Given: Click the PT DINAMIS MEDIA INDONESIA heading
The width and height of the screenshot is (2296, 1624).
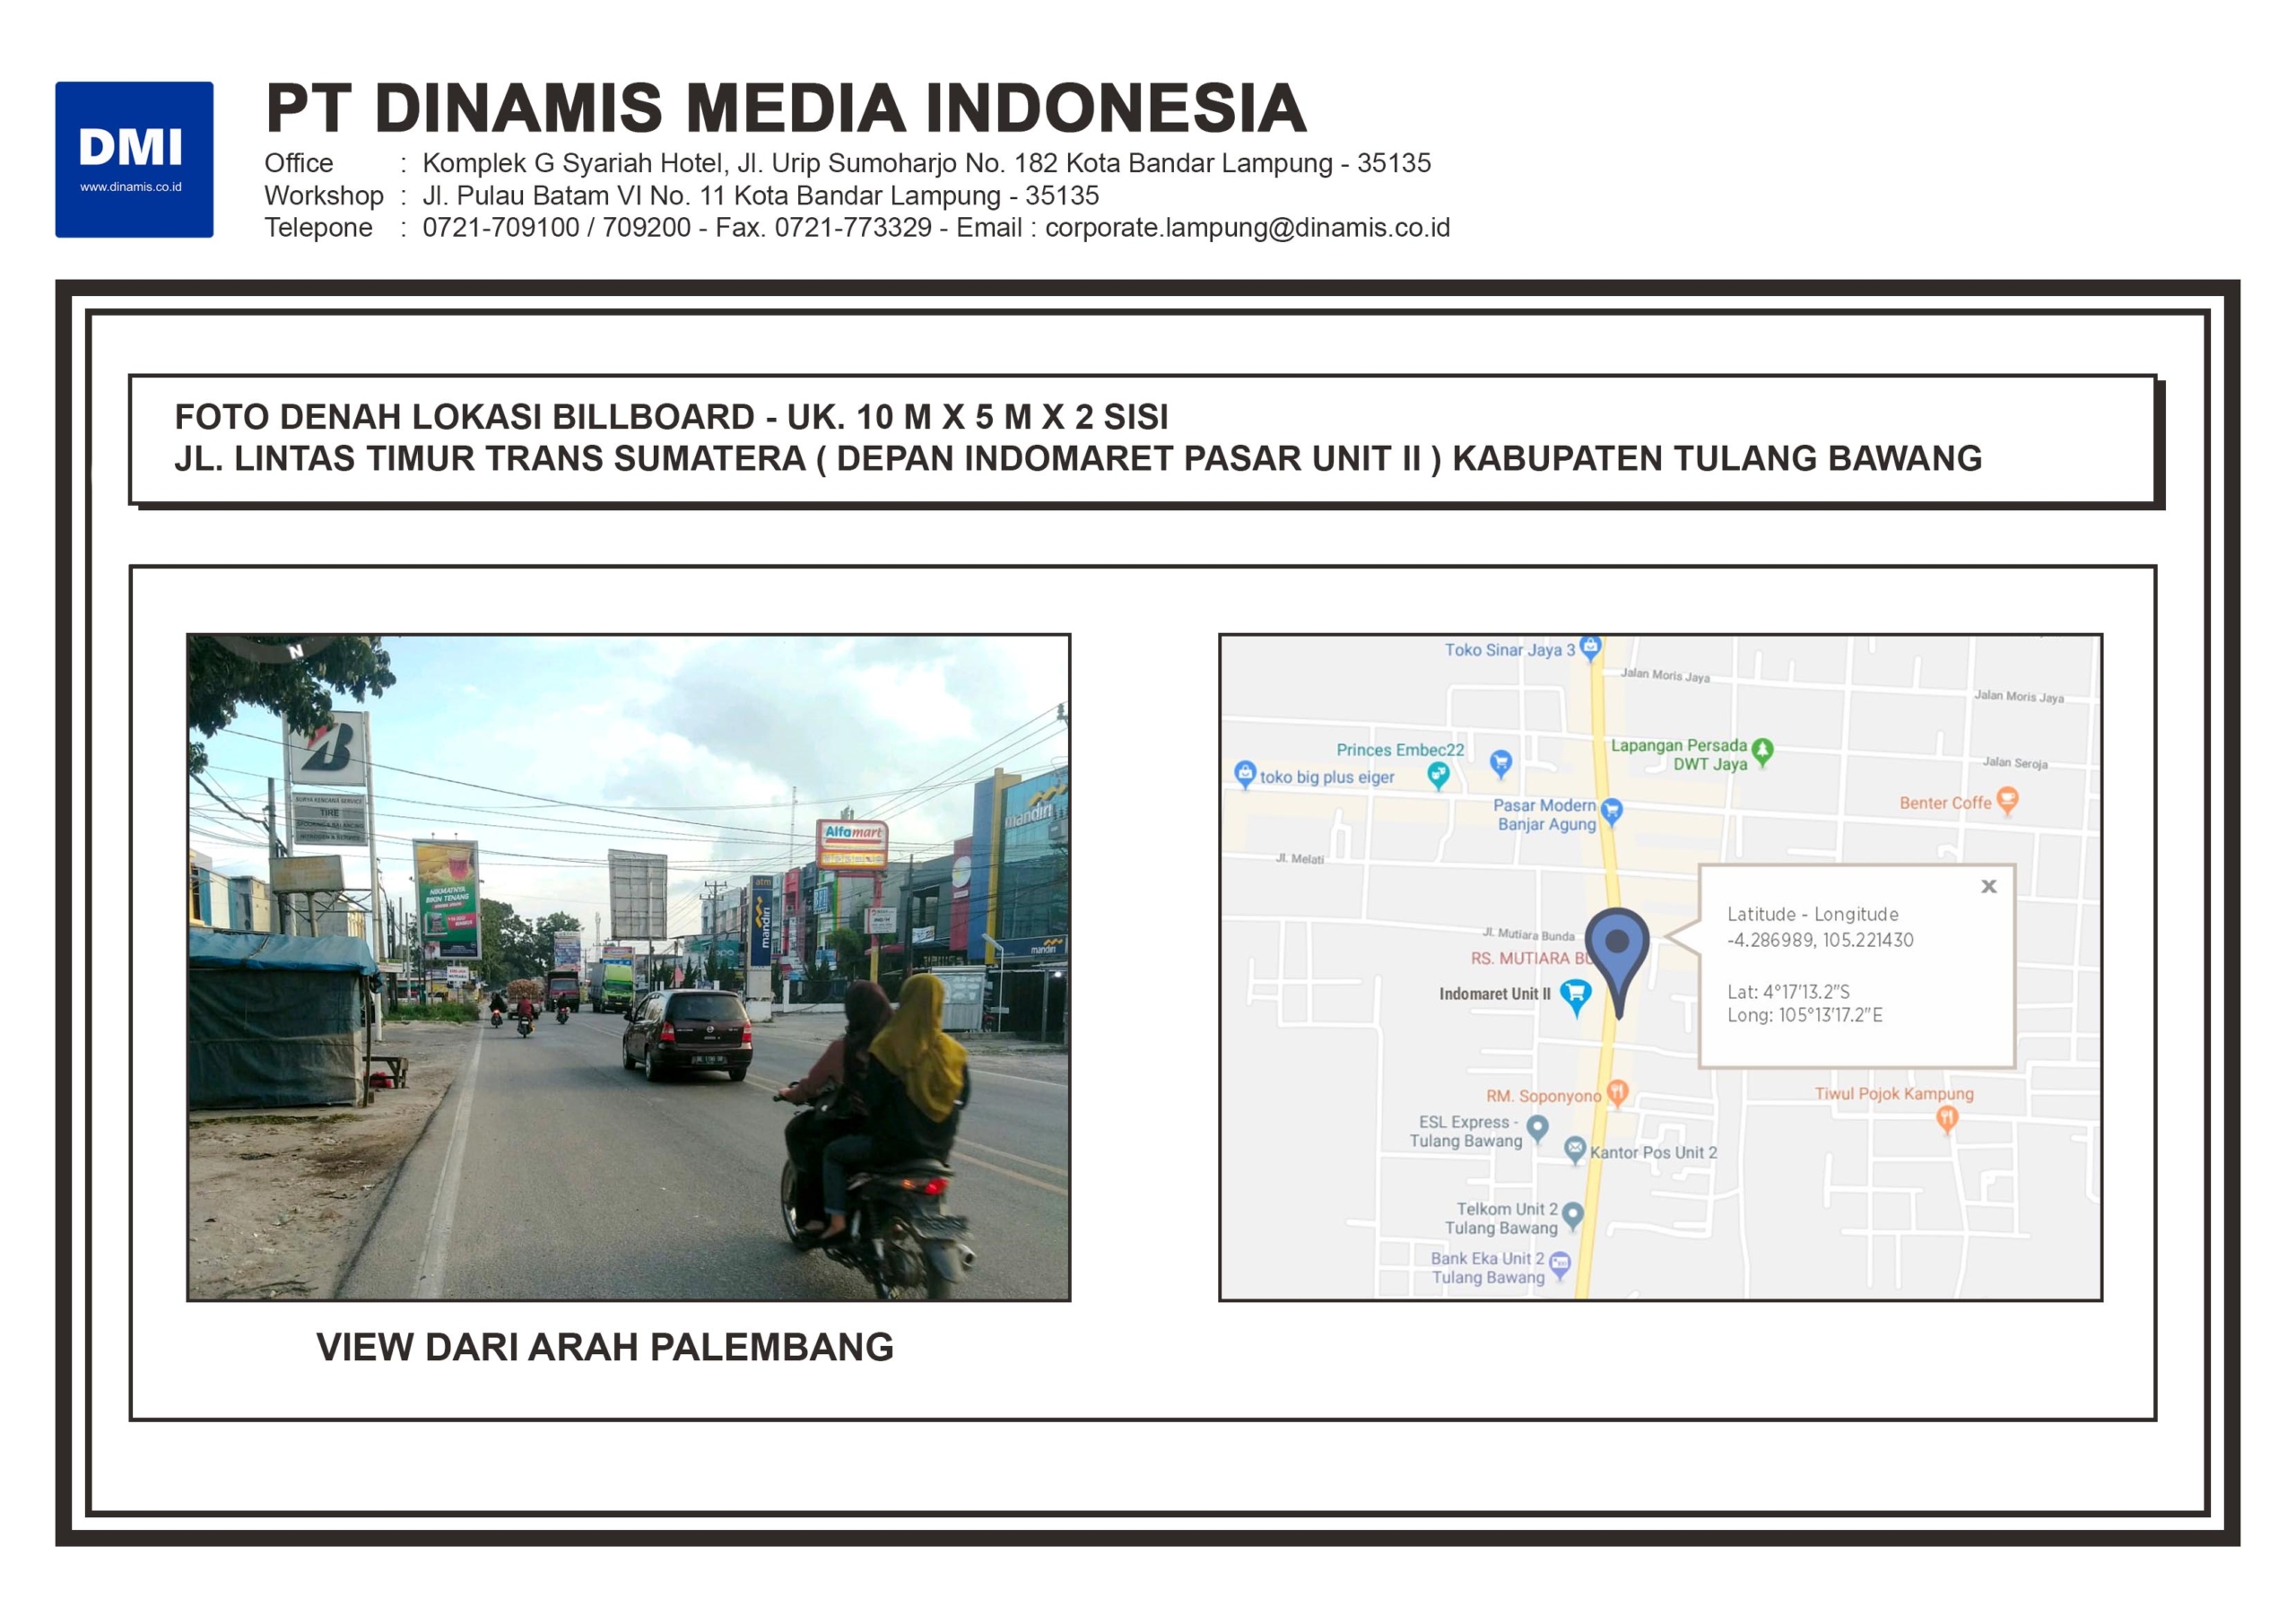Looking at the screenshot, I should click(x=786, y=107).
